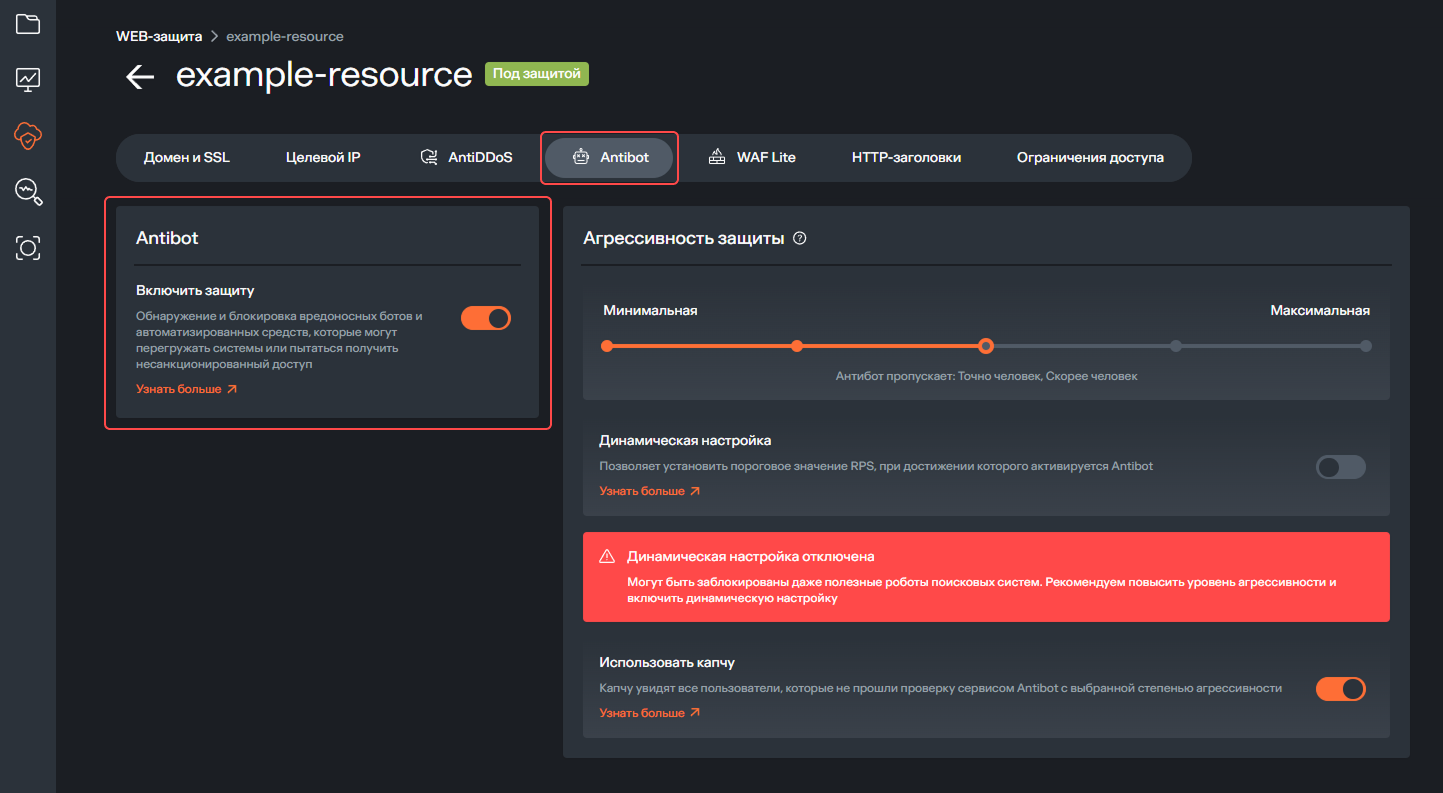This screenshot has height=793, width=1443.
Task: Disable the Использовать капчу switch
Action: click(x=1340, y=689)
